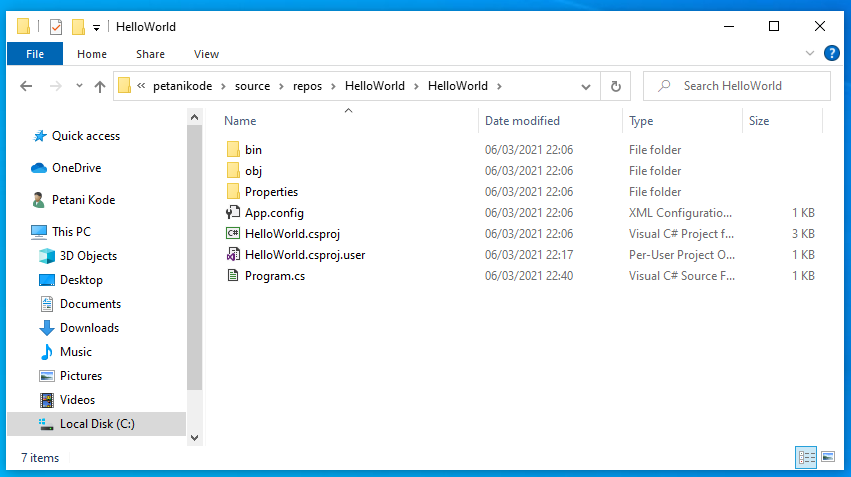
Task: Select the App.config file icon
Action: [233, 213]
